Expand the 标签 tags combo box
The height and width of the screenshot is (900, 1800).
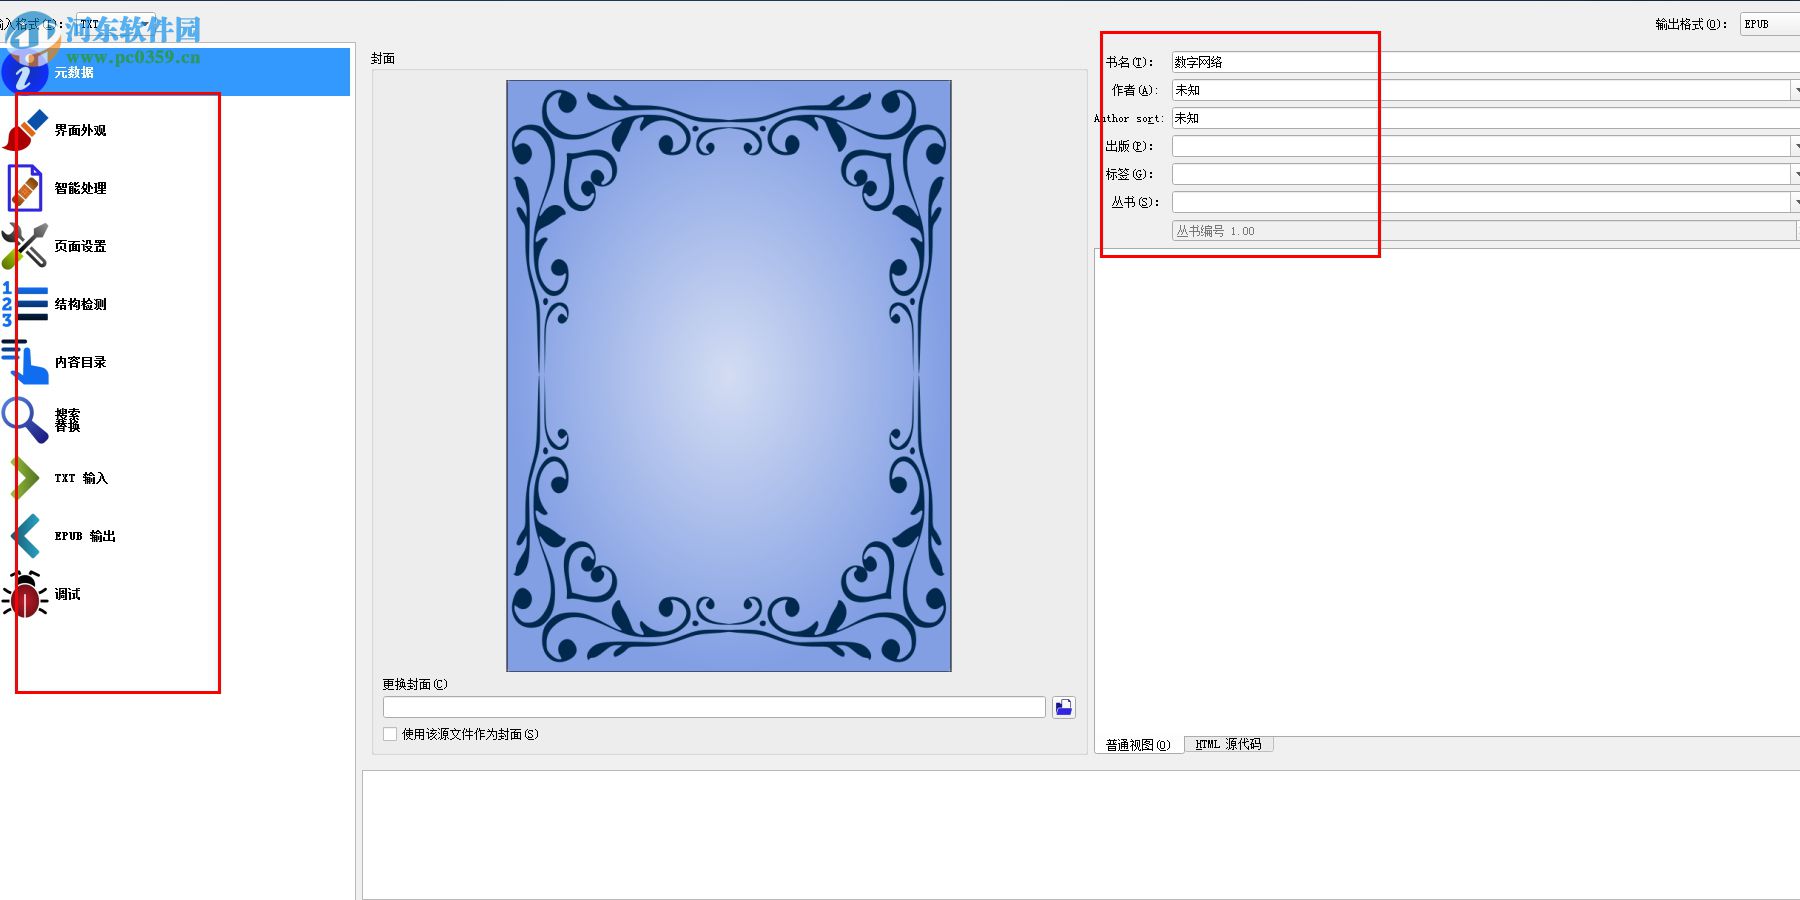pyautogui.click(x=1794, y=174)
